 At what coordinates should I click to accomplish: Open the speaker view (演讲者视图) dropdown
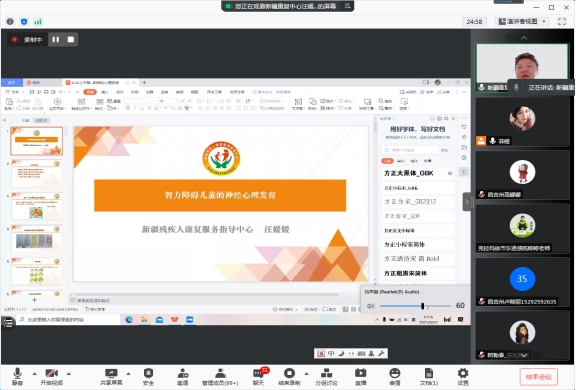tap(522, 21)
